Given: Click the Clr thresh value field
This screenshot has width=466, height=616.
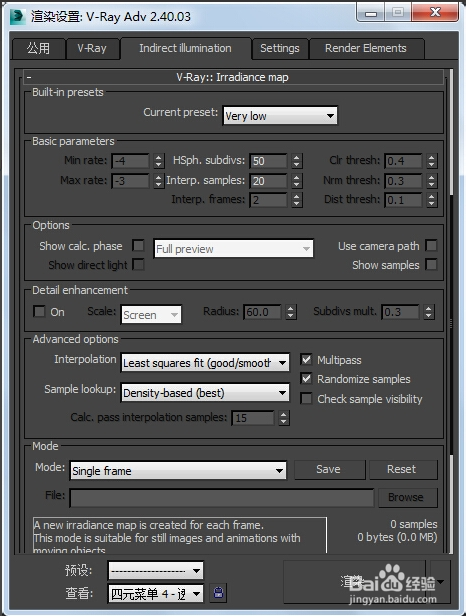Looking at the screenshot, I should point(403,161).
